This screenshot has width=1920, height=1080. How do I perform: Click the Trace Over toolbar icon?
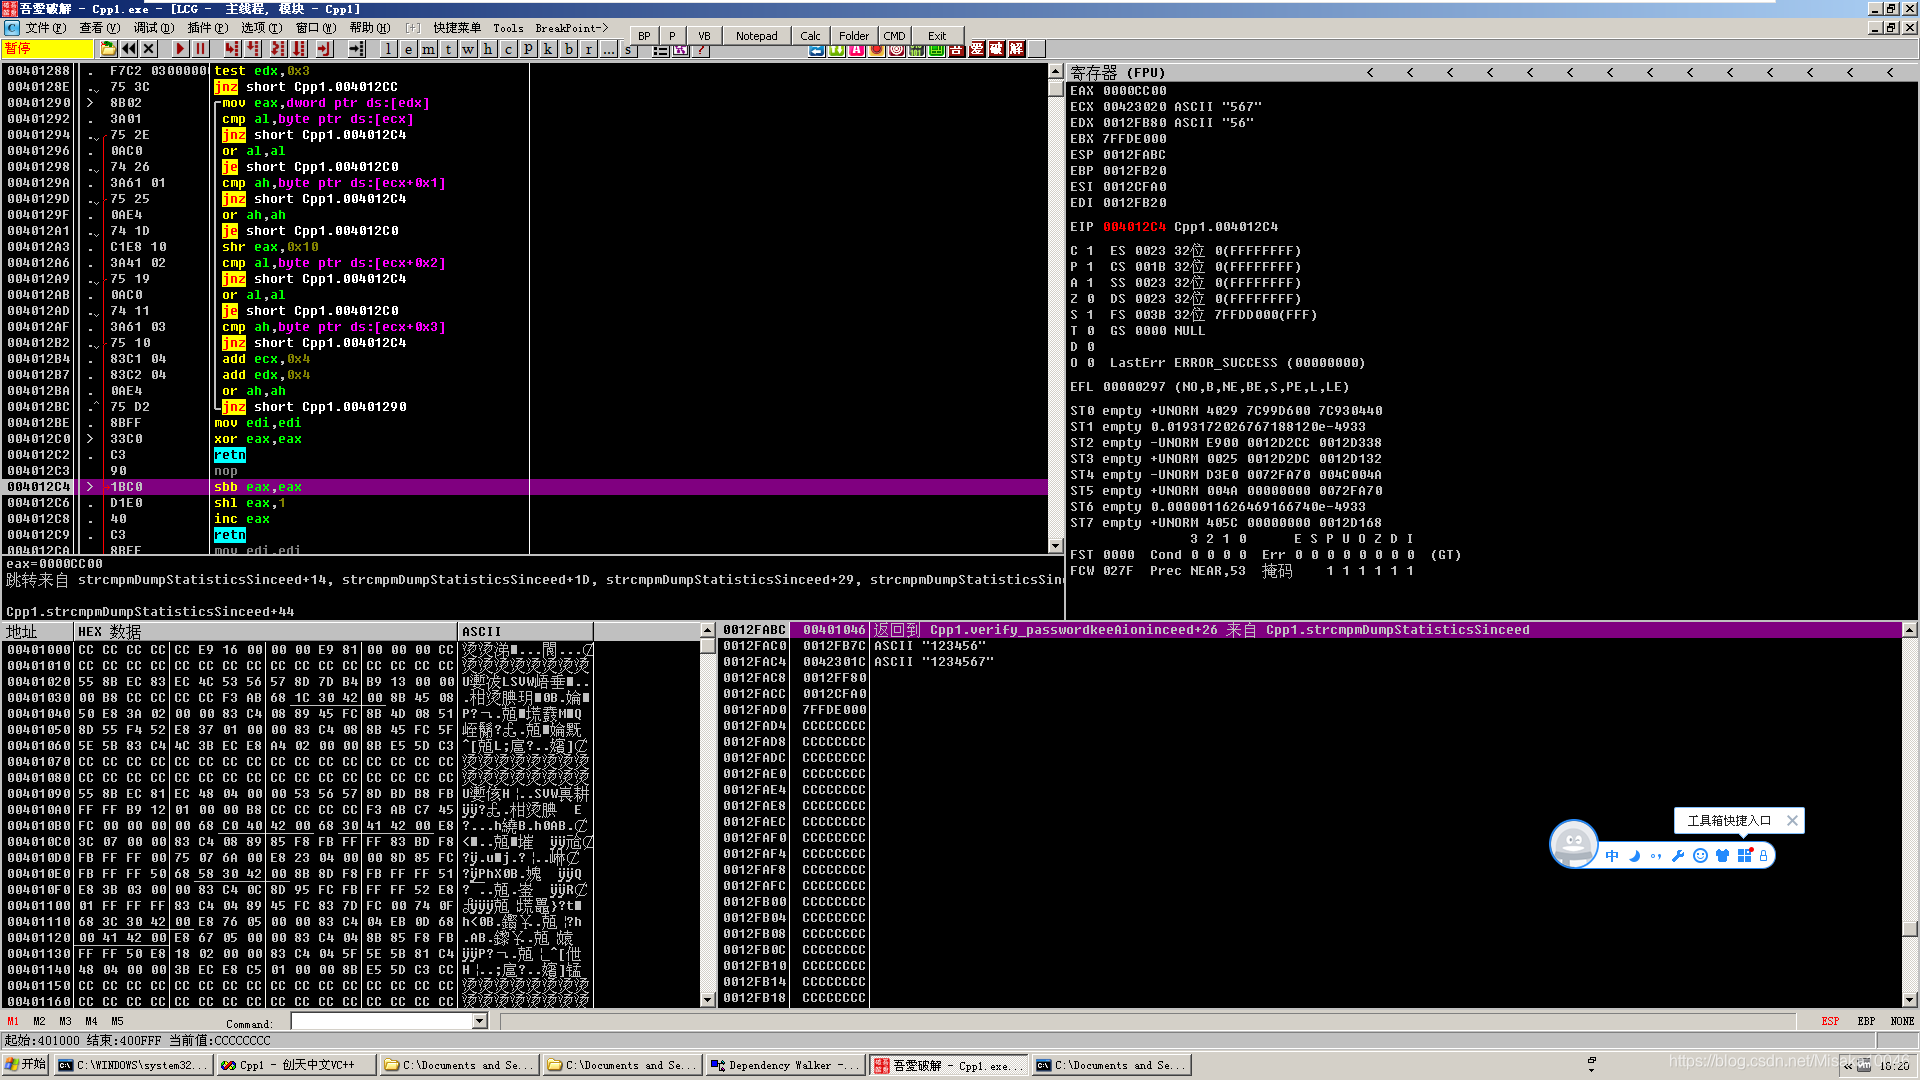[300, 48]
